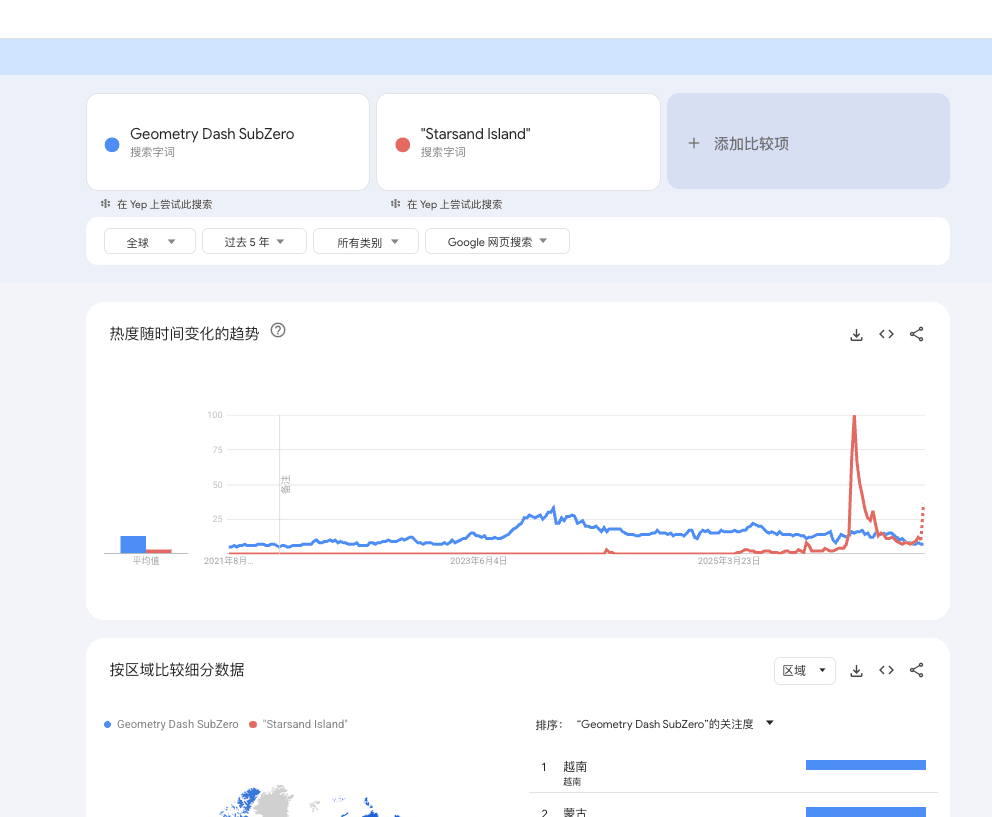
Task: Click the 按区域比较细分数据 heading
Action: pos(177,670)
